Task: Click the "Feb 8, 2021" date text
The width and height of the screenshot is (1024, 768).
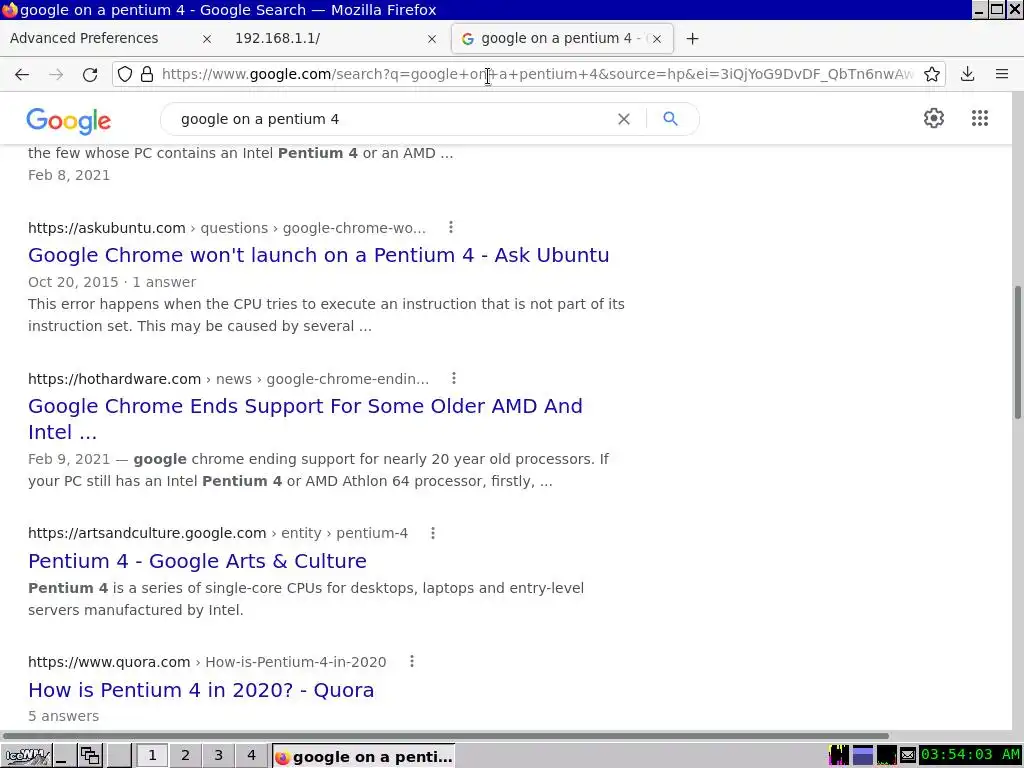Action: click(69, 175)
